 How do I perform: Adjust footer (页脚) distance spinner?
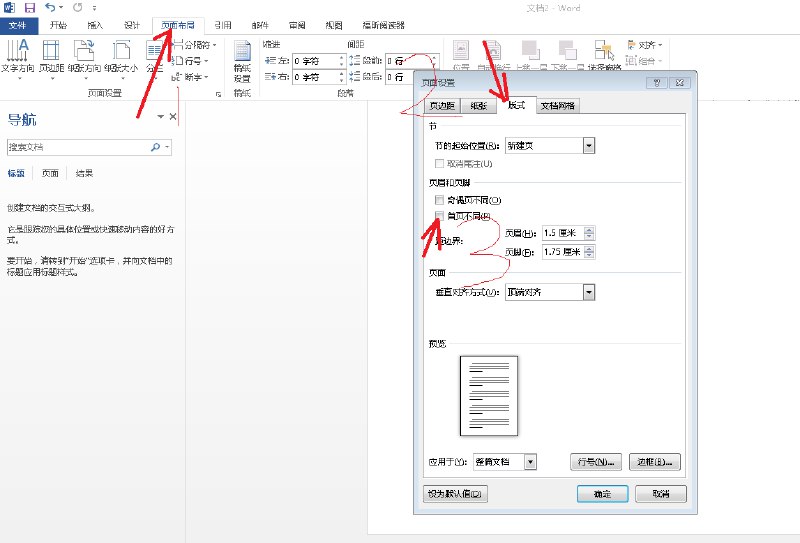click(x=589, y=252)
